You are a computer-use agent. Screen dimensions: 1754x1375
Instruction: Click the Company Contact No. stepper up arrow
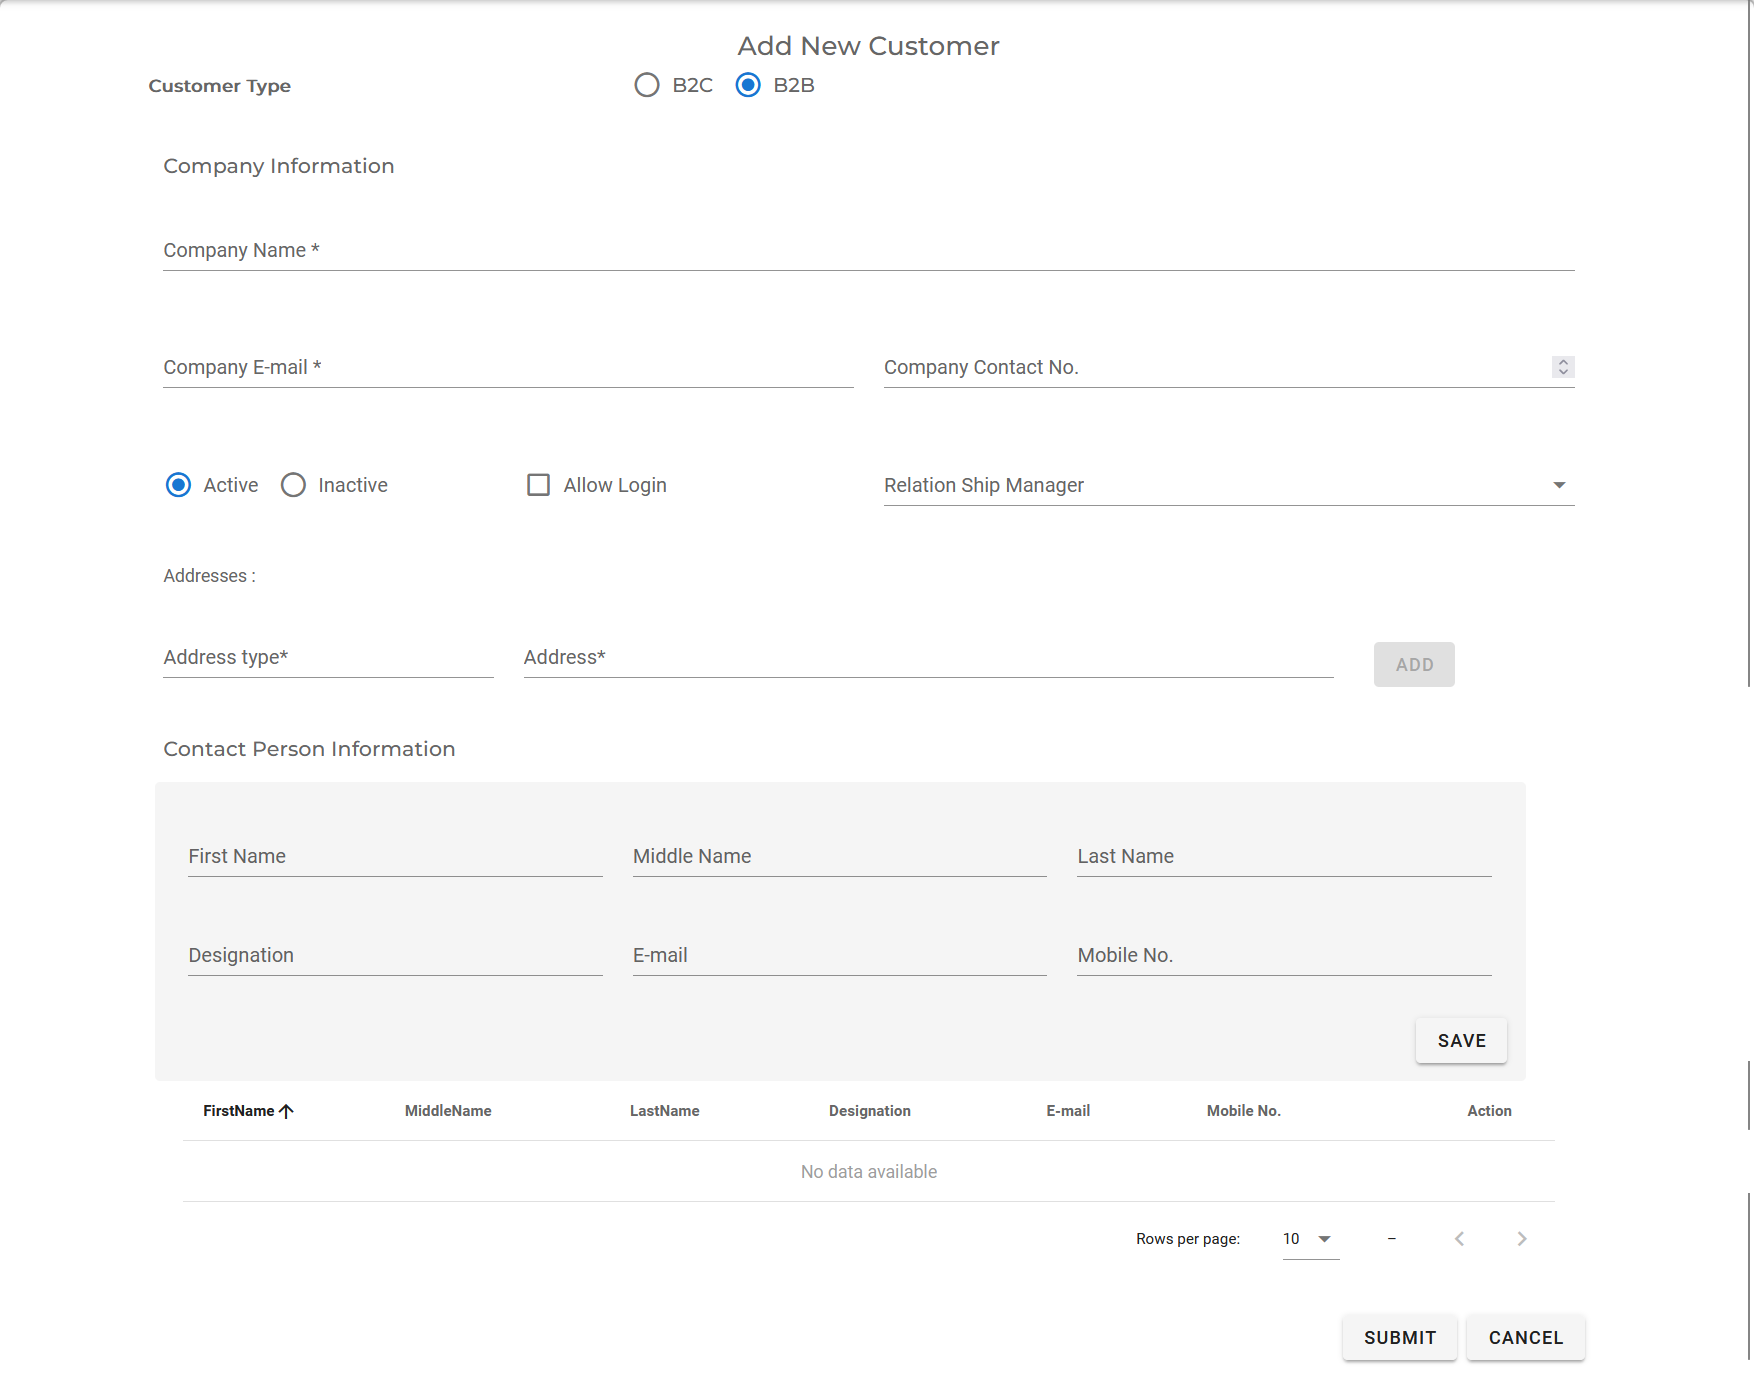tap(1563, 362)
